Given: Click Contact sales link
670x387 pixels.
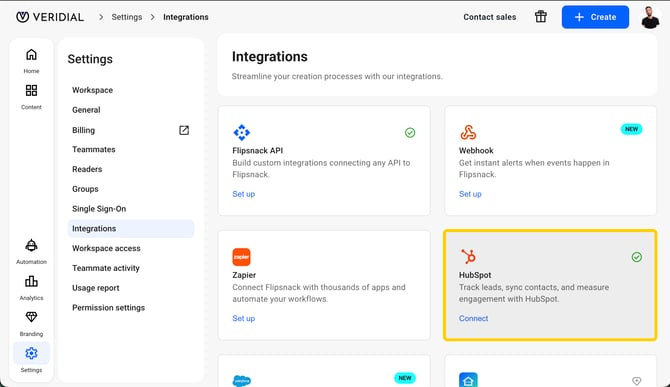Looking at the screenshot, I should pos(490,17).
